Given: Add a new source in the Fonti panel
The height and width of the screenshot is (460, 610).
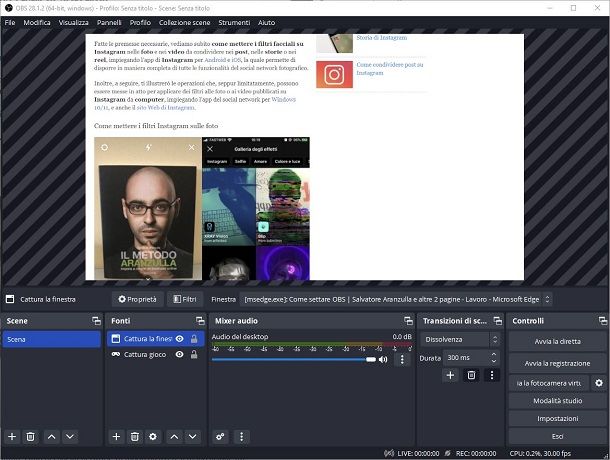Looking at the screenshot, I should (116, 437).
